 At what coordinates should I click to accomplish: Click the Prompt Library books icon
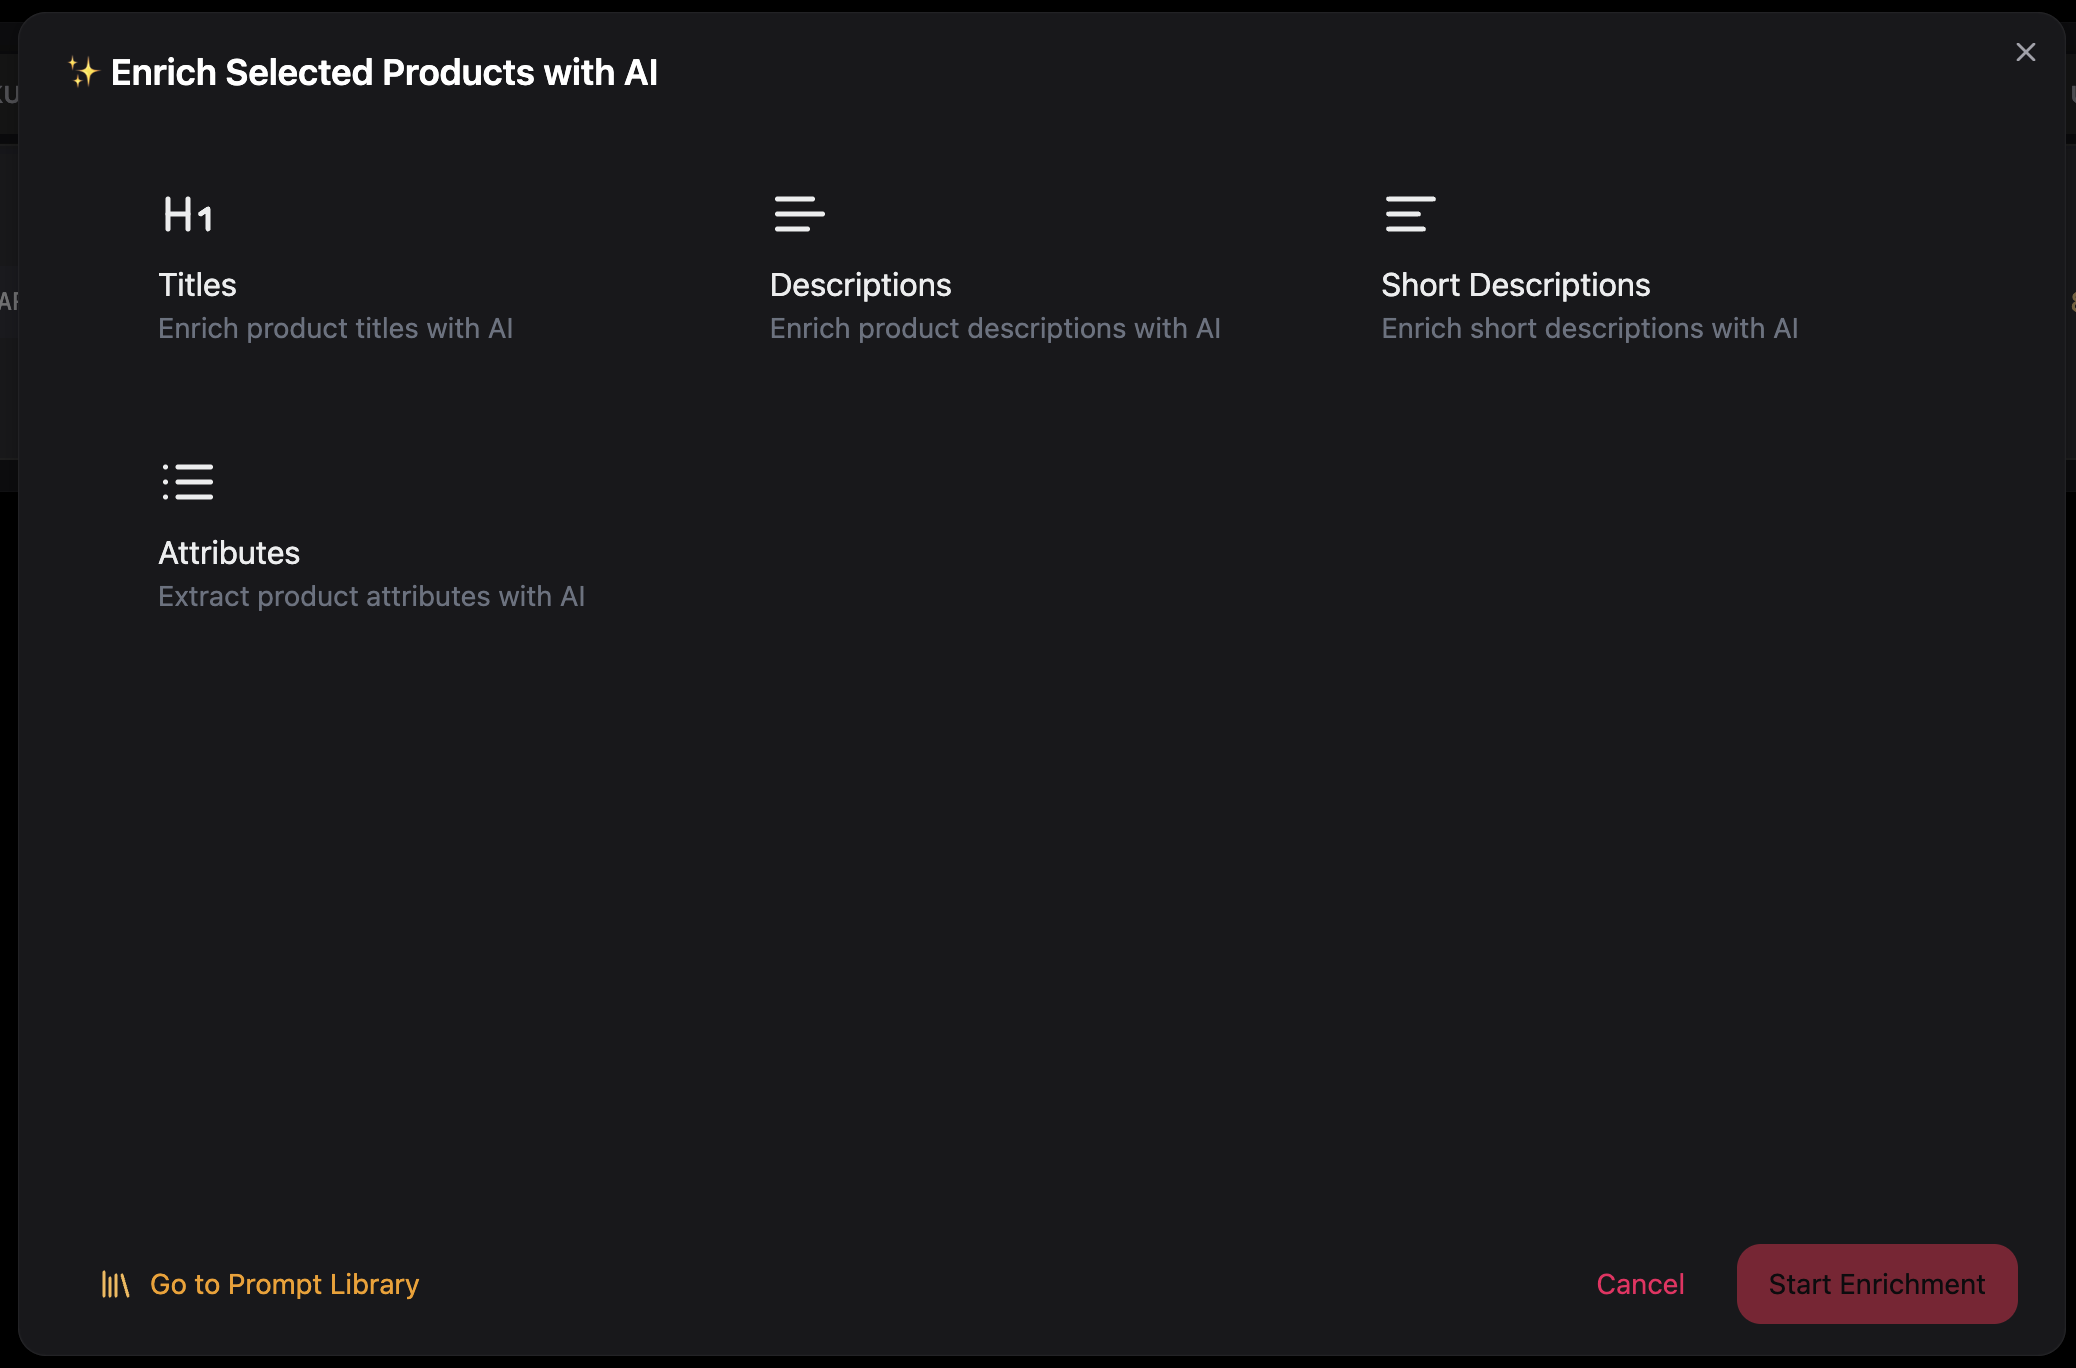point(115,1284)
